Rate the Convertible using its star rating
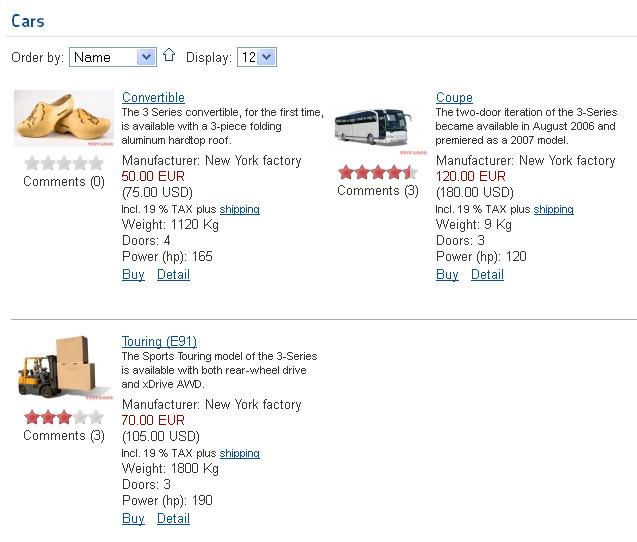The image size is (637, 542). click(63, 163)
